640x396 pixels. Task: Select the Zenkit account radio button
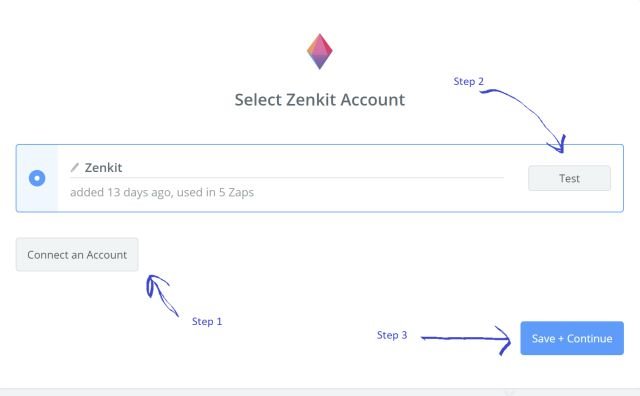[37, 178]
